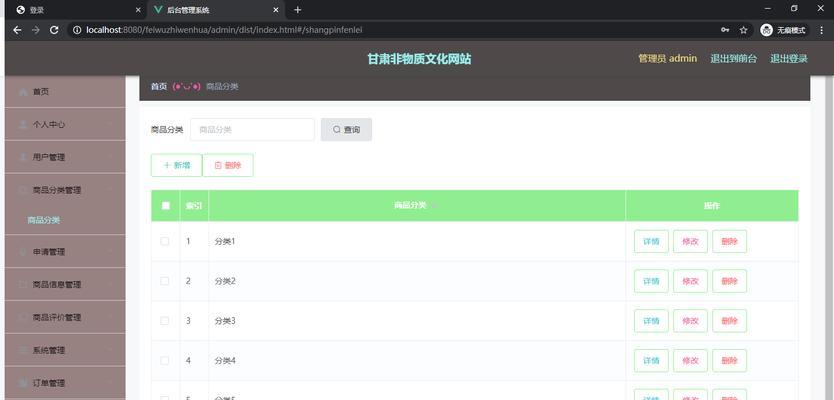Click 修改 for 分类2
The width and height of the screenshot is (834, 400).
pyautogui.click(x=690, y=281)
